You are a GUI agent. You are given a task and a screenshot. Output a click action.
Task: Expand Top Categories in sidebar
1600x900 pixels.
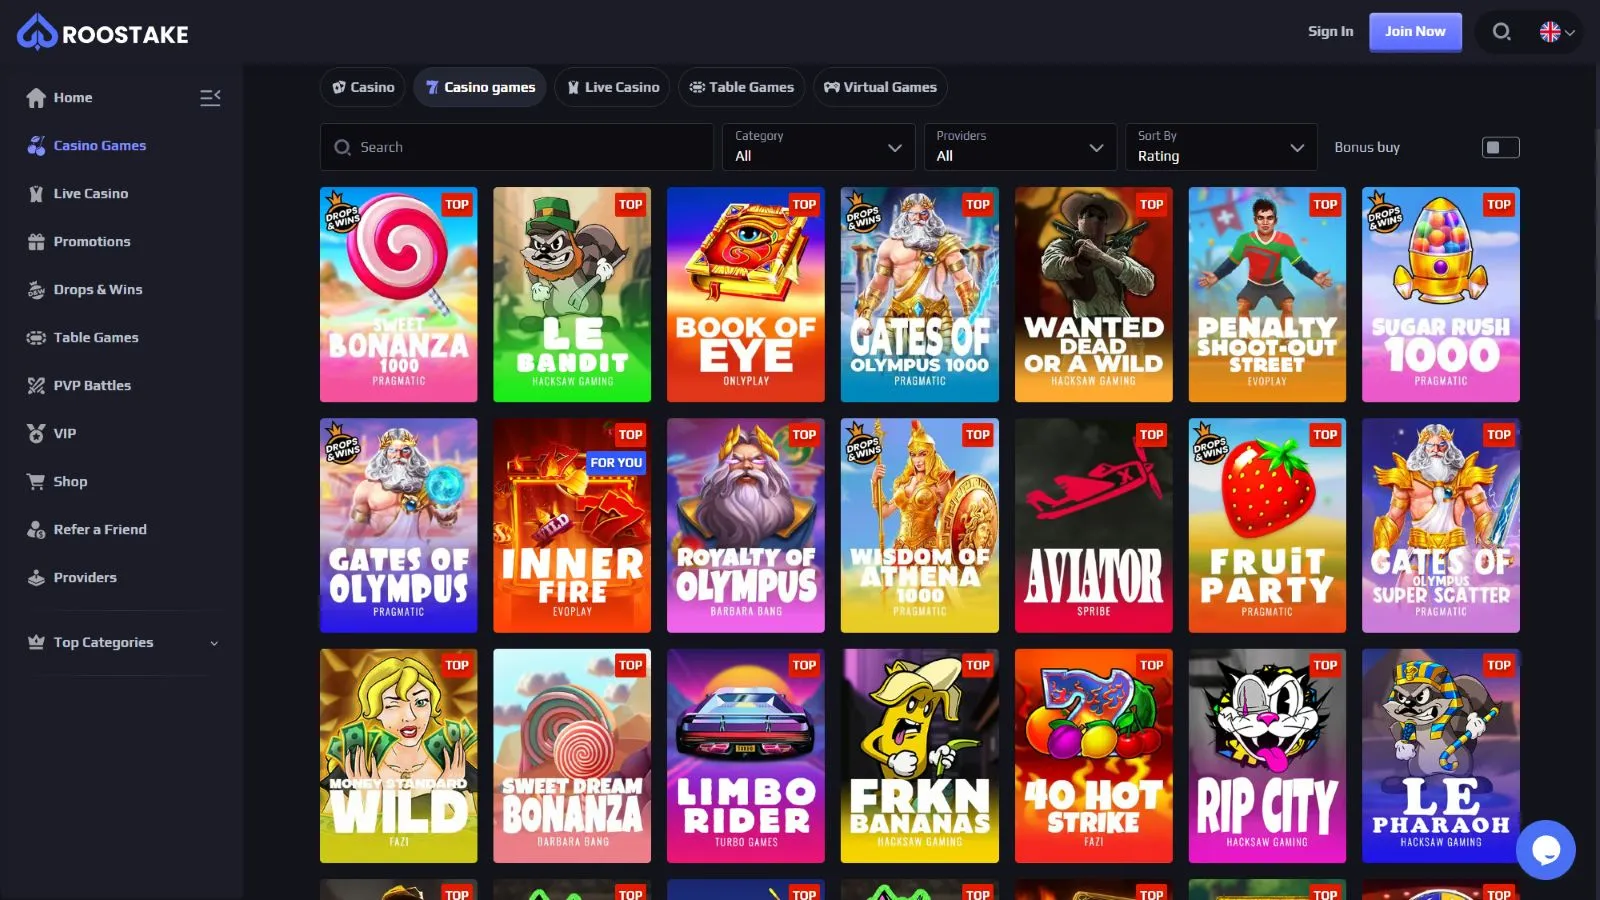pos(122,643)
